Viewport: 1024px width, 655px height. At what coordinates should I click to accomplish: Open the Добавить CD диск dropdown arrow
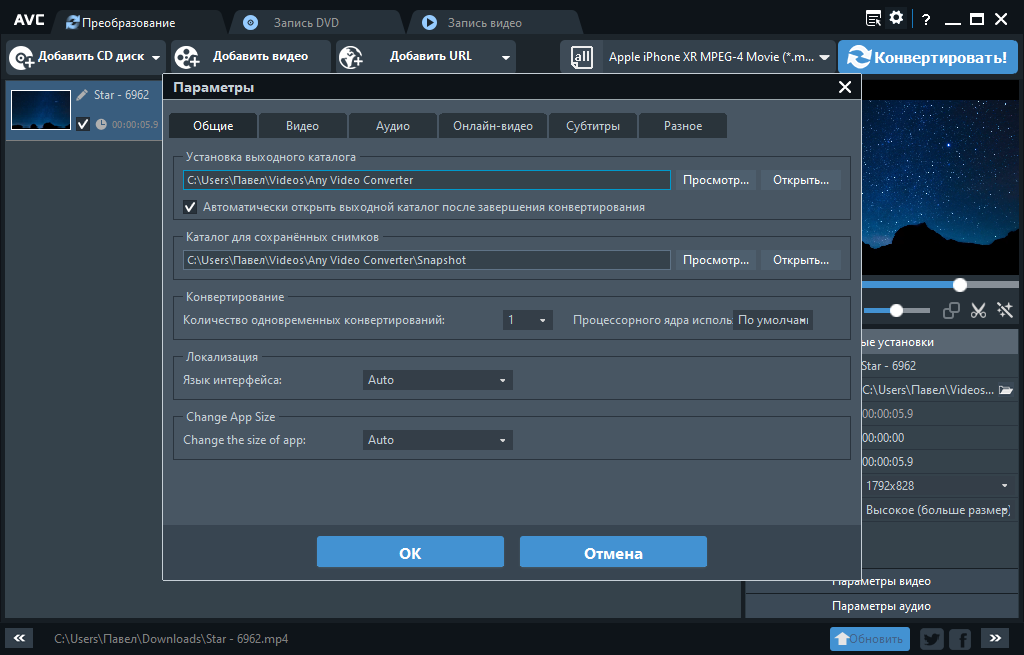point(156,57)
